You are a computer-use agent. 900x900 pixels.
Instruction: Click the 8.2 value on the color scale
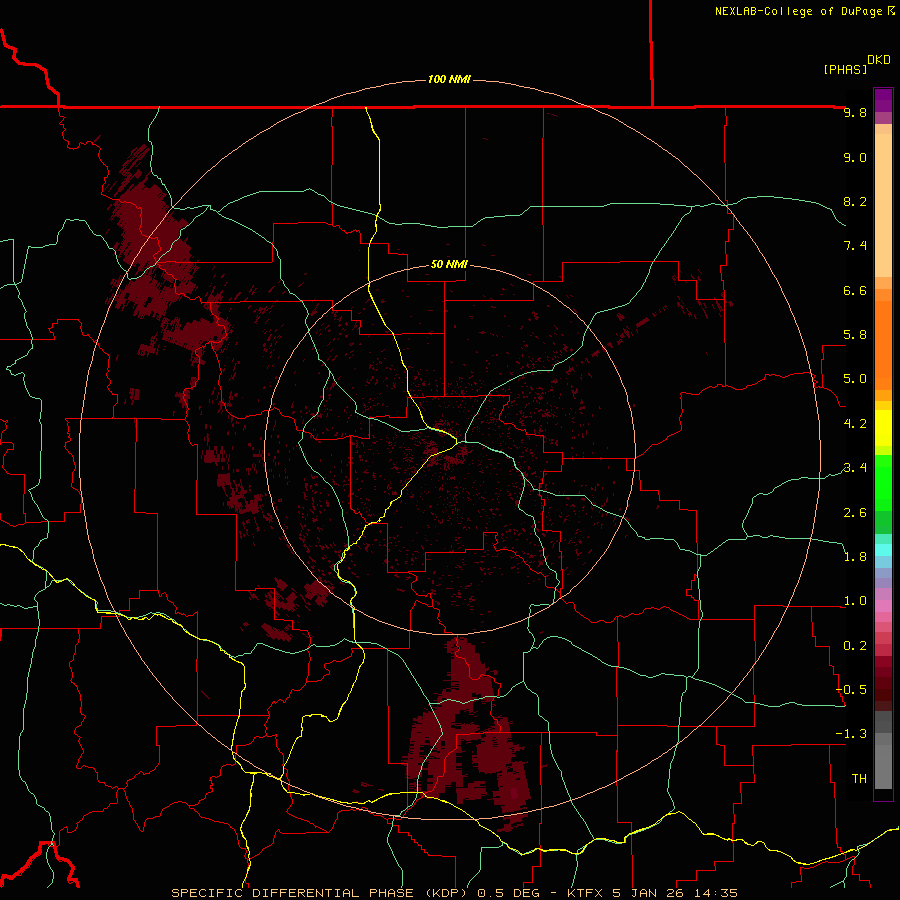coord(855,201)
